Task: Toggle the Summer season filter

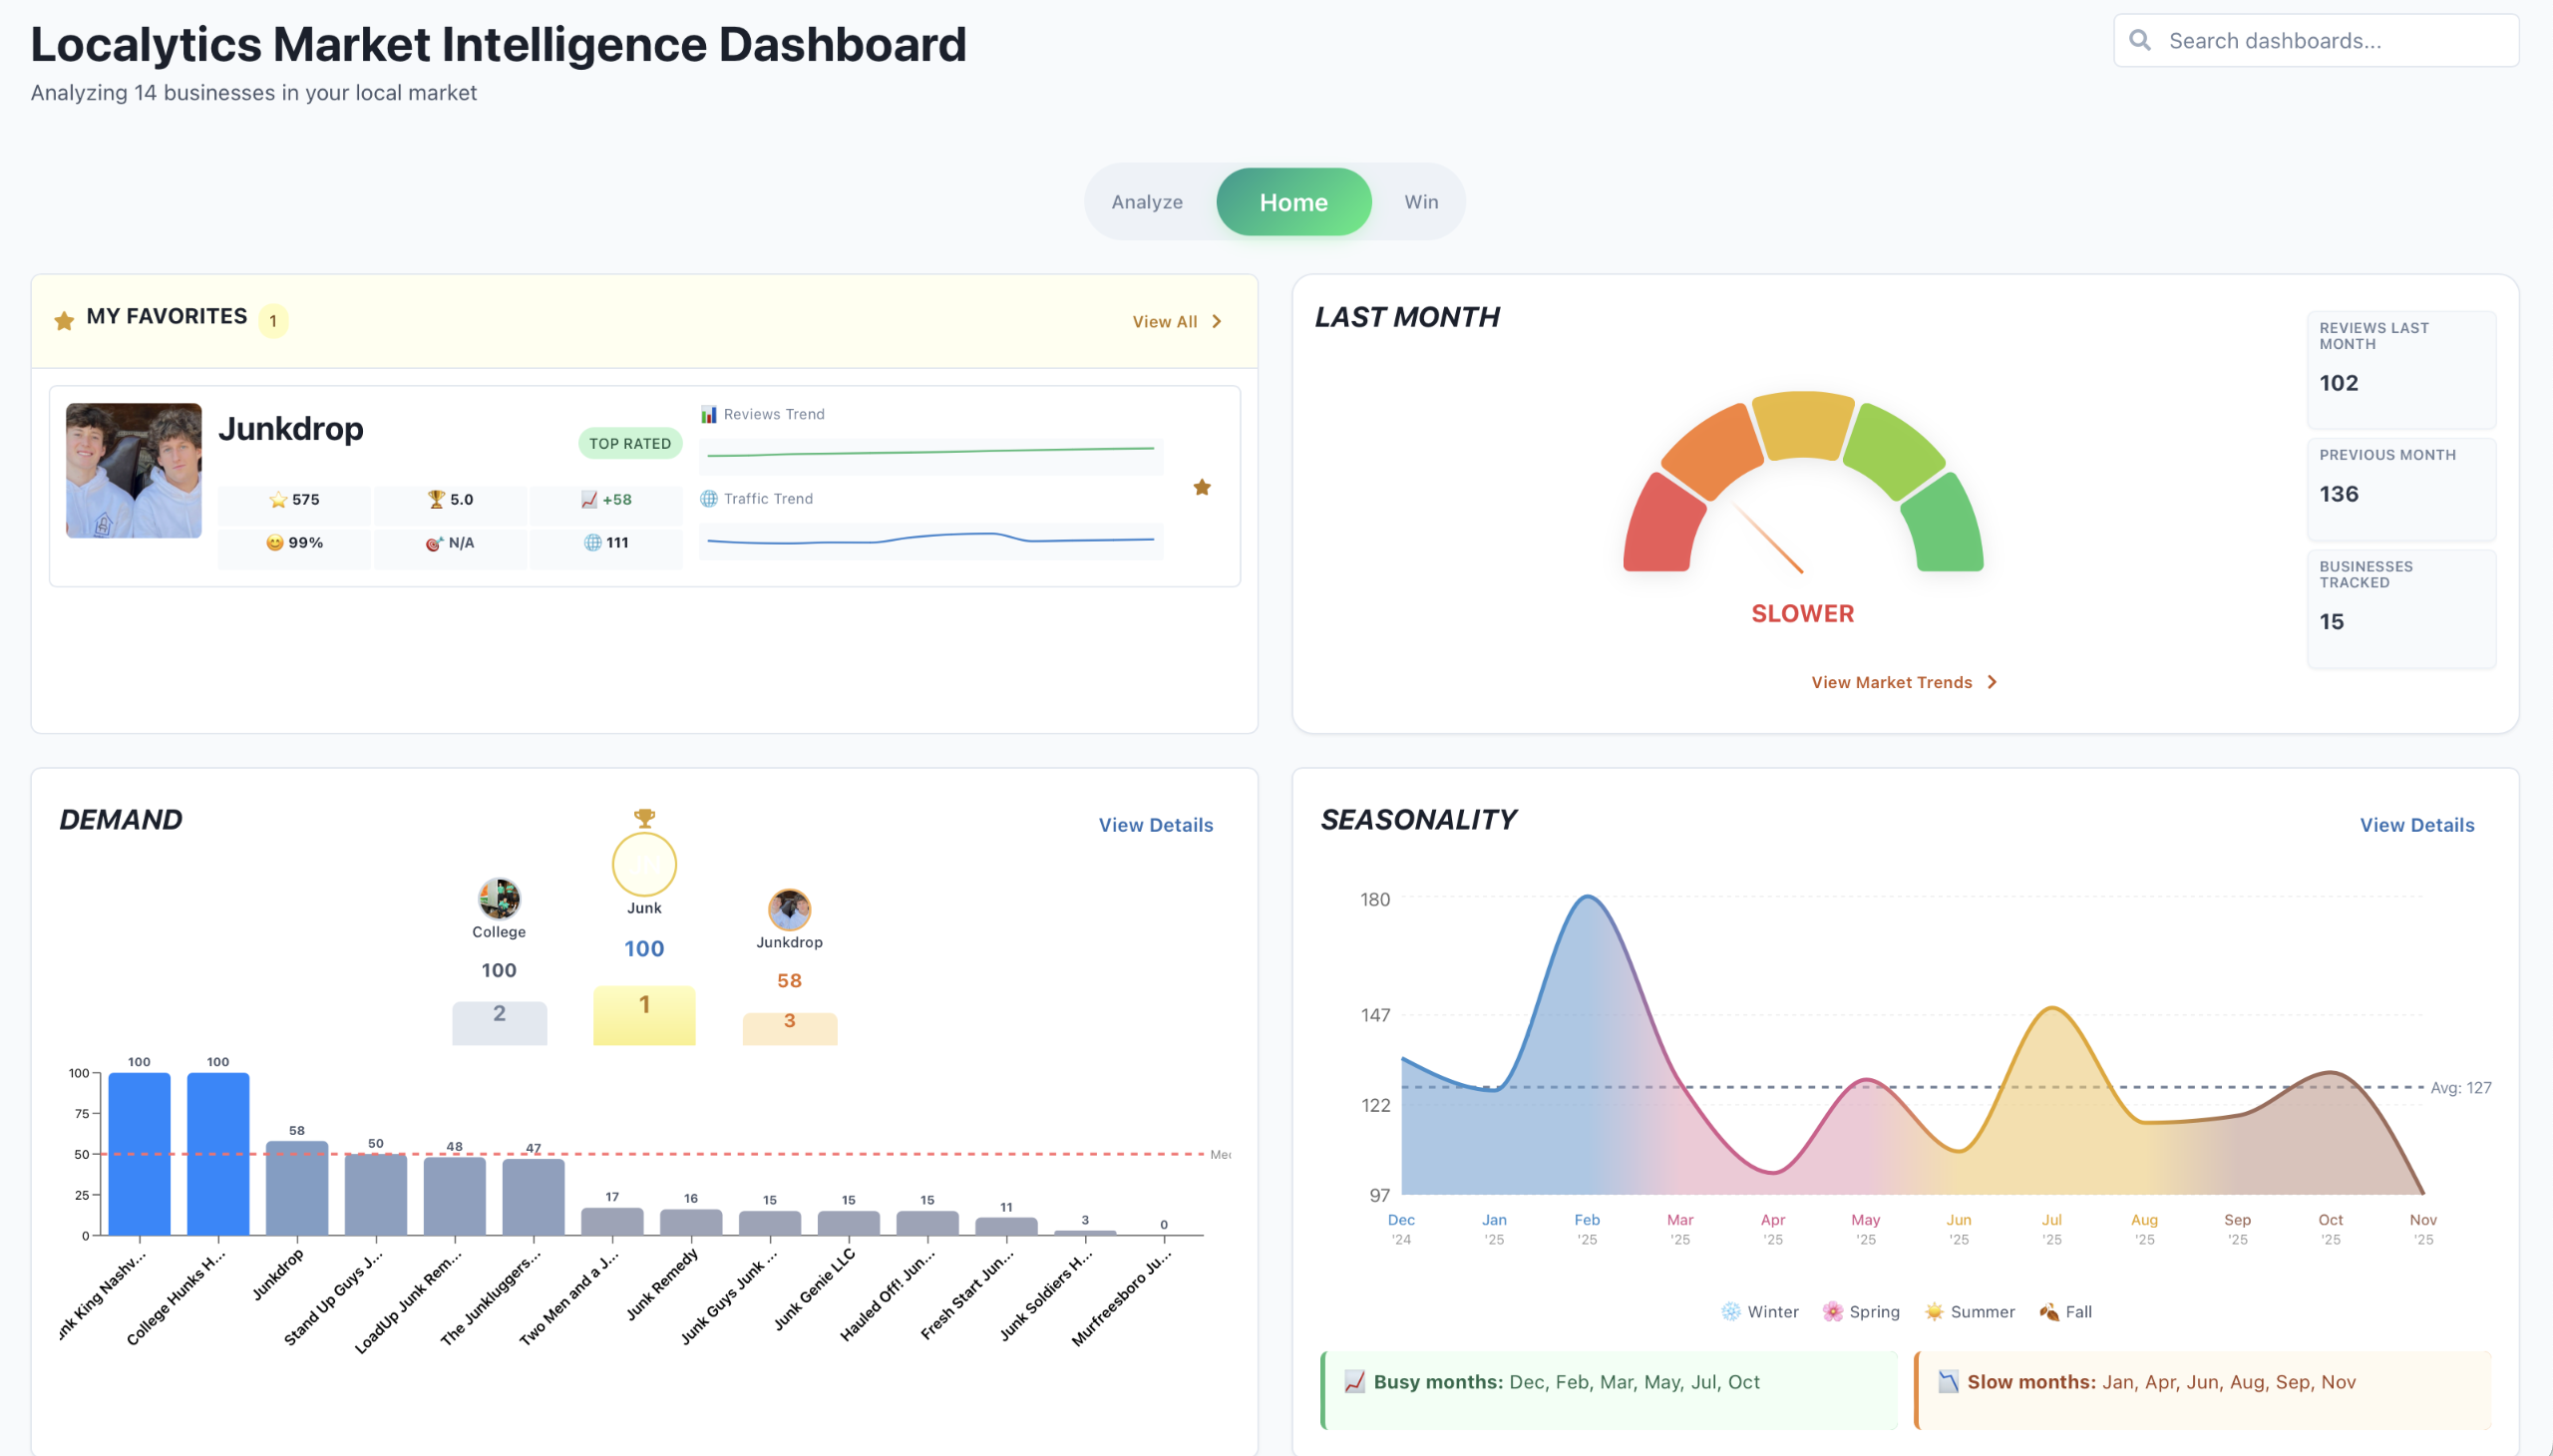Action: pos(1968,1311)
